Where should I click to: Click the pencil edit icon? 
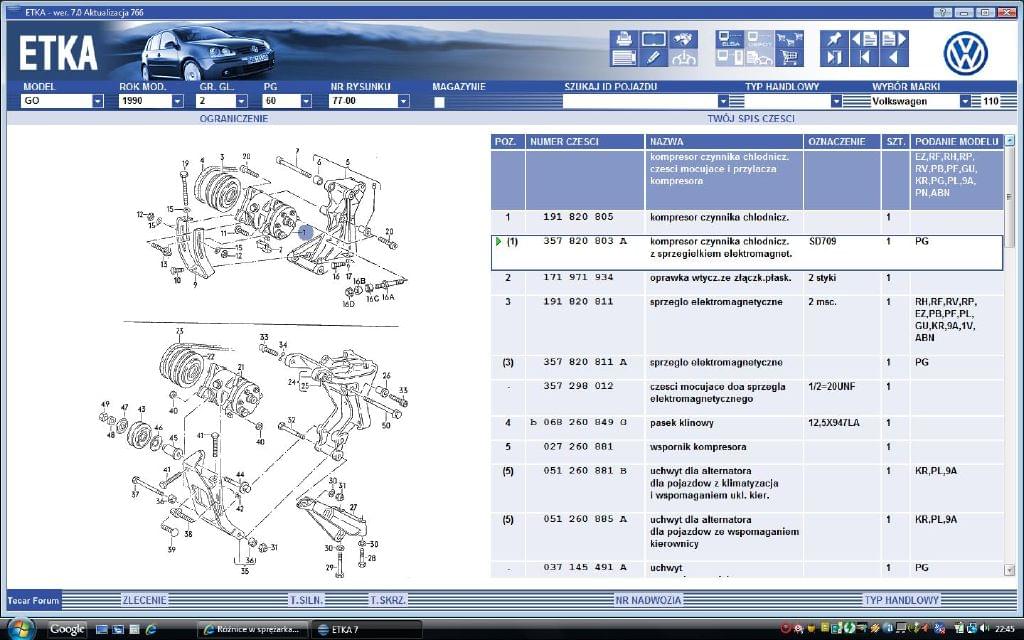[x=653, y=57]
